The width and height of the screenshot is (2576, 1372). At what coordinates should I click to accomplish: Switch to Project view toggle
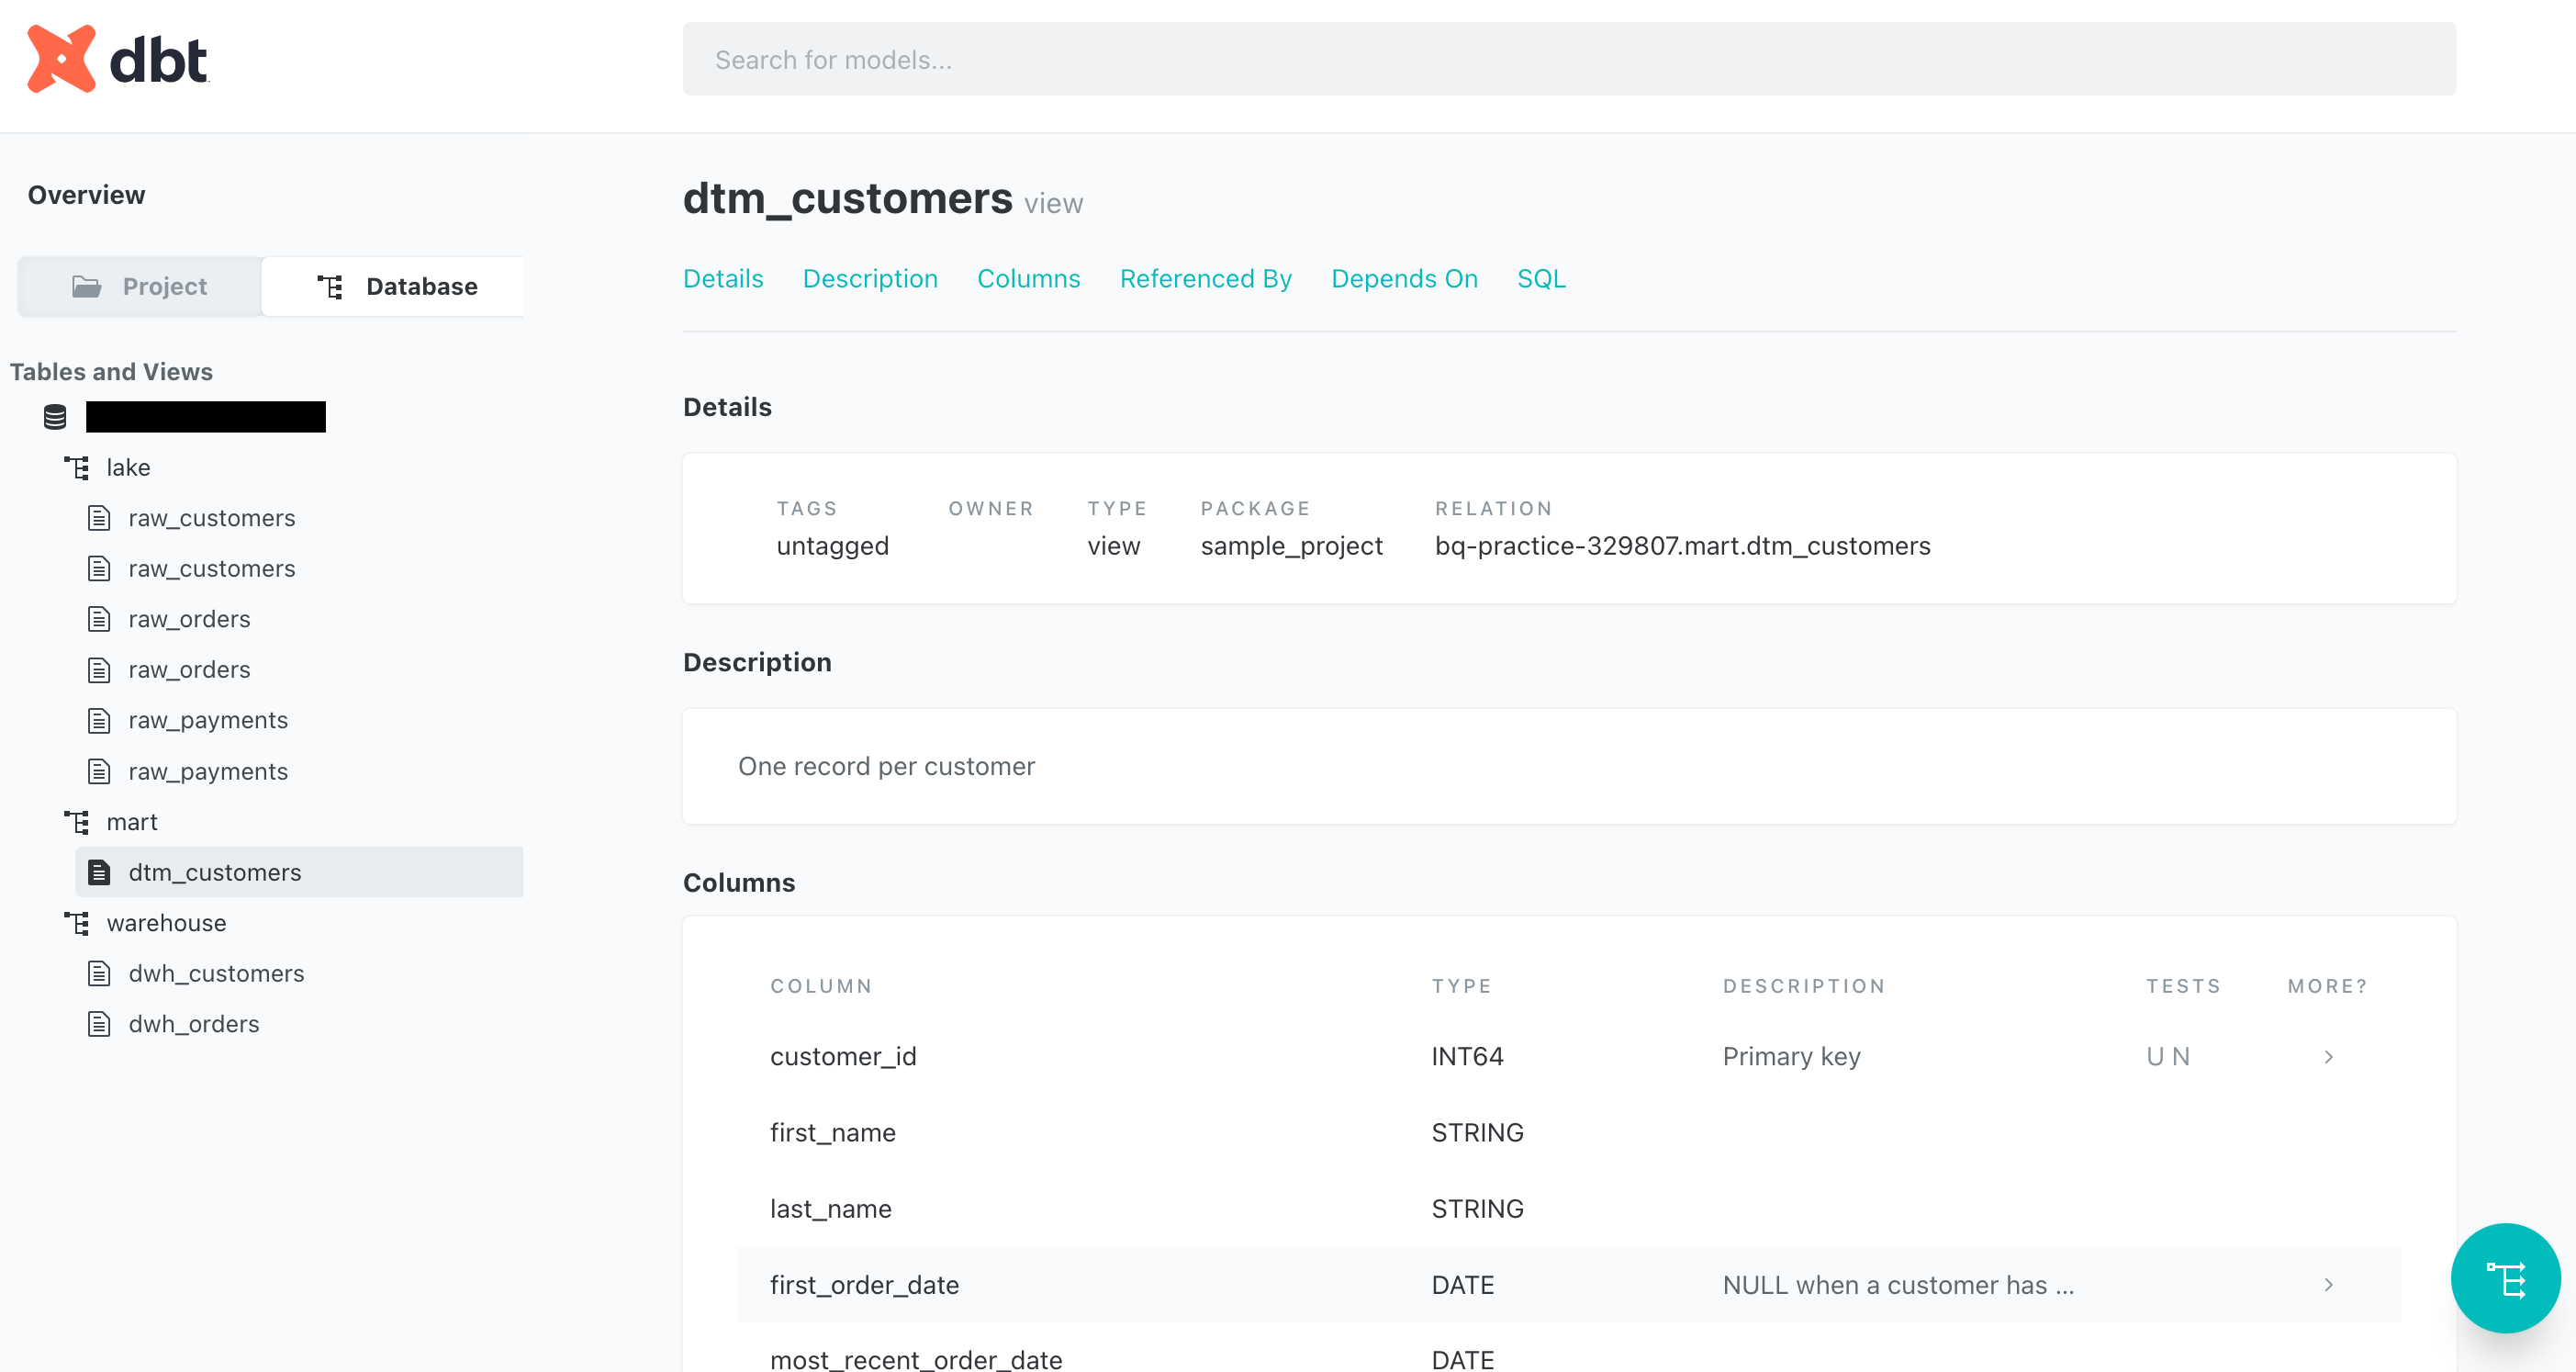point(140,286)
